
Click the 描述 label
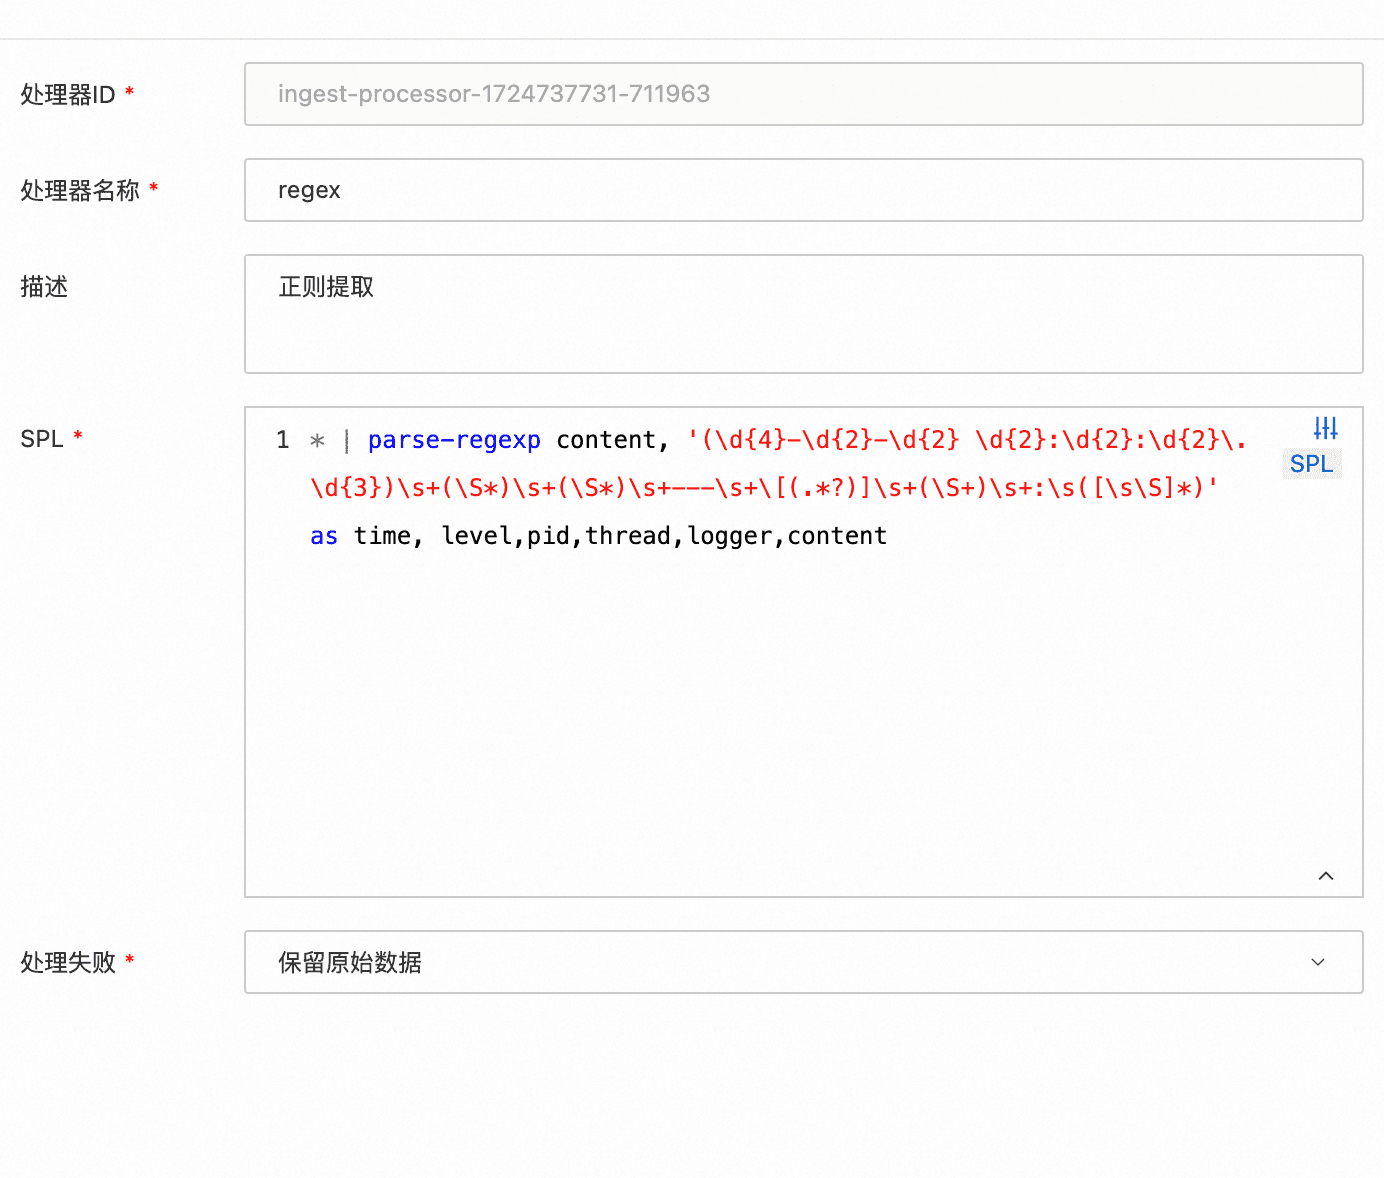[44, 287]
